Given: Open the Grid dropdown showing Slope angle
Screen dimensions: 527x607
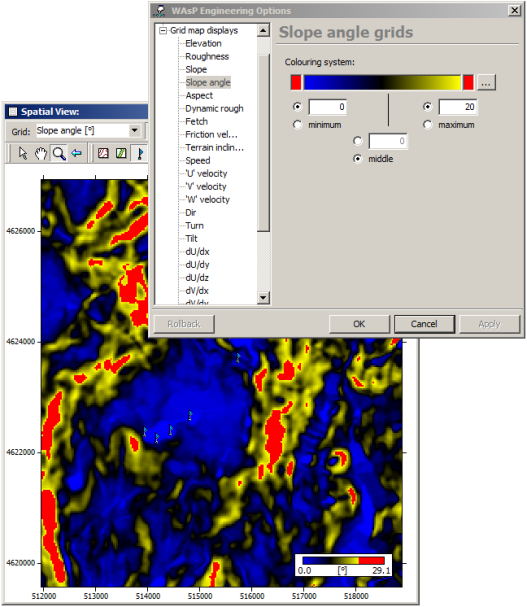Looking at the screenshot, I should (x=135, y=130).
